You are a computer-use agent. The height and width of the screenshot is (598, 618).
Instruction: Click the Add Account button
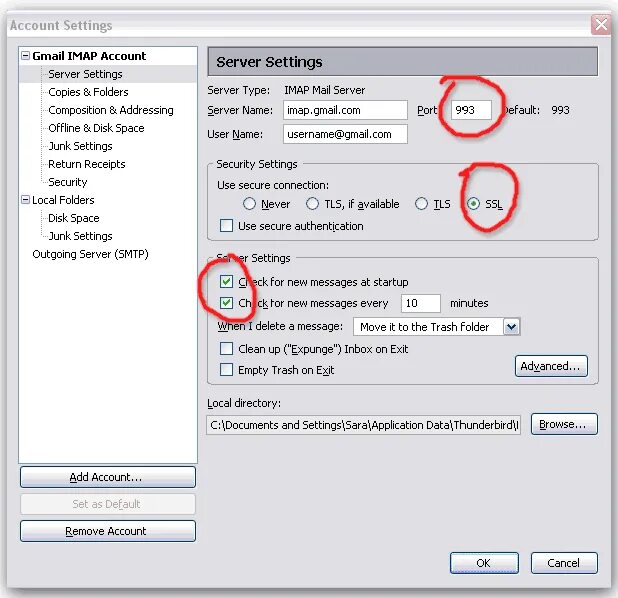point(108,477)
